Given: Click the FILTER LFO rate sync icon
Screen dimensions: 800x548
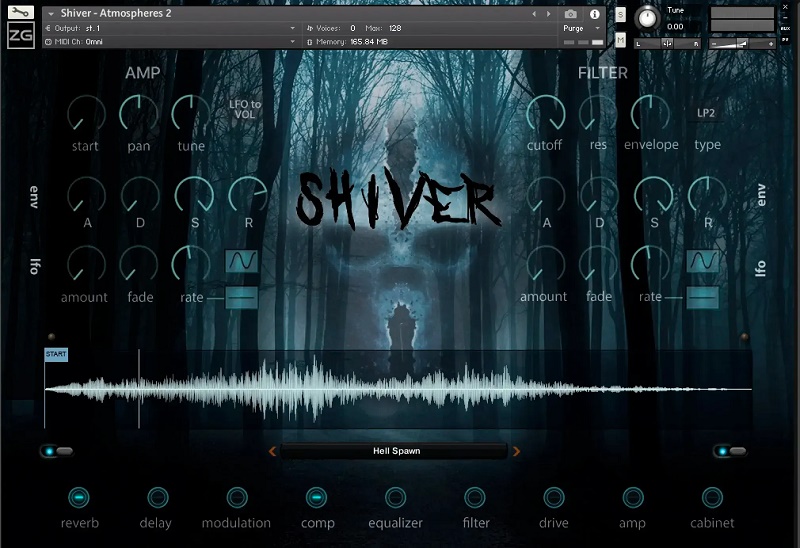Looking at the screenshot, I should [x=702, y=297].
